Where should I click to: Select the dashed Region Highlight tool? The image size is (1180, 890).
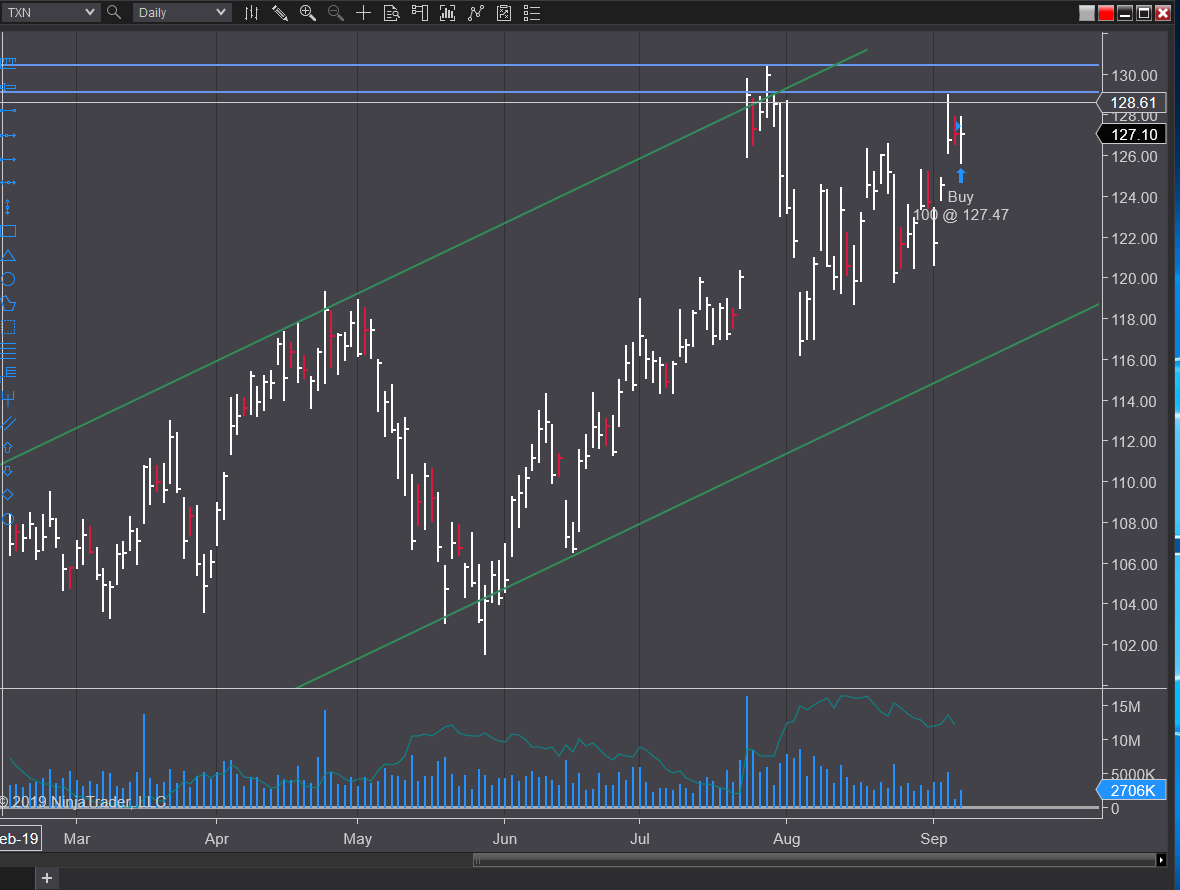pyautogui.click(x=8, y=327)
